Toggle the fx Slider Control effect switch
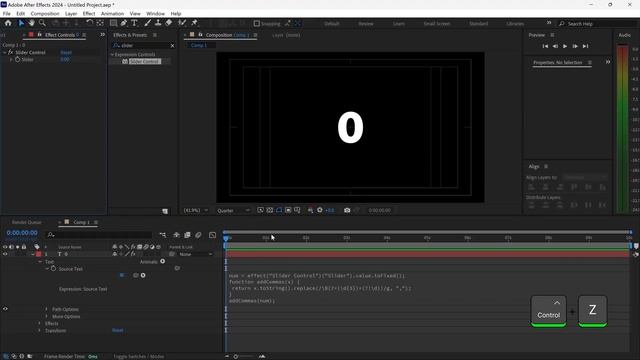 10,52
